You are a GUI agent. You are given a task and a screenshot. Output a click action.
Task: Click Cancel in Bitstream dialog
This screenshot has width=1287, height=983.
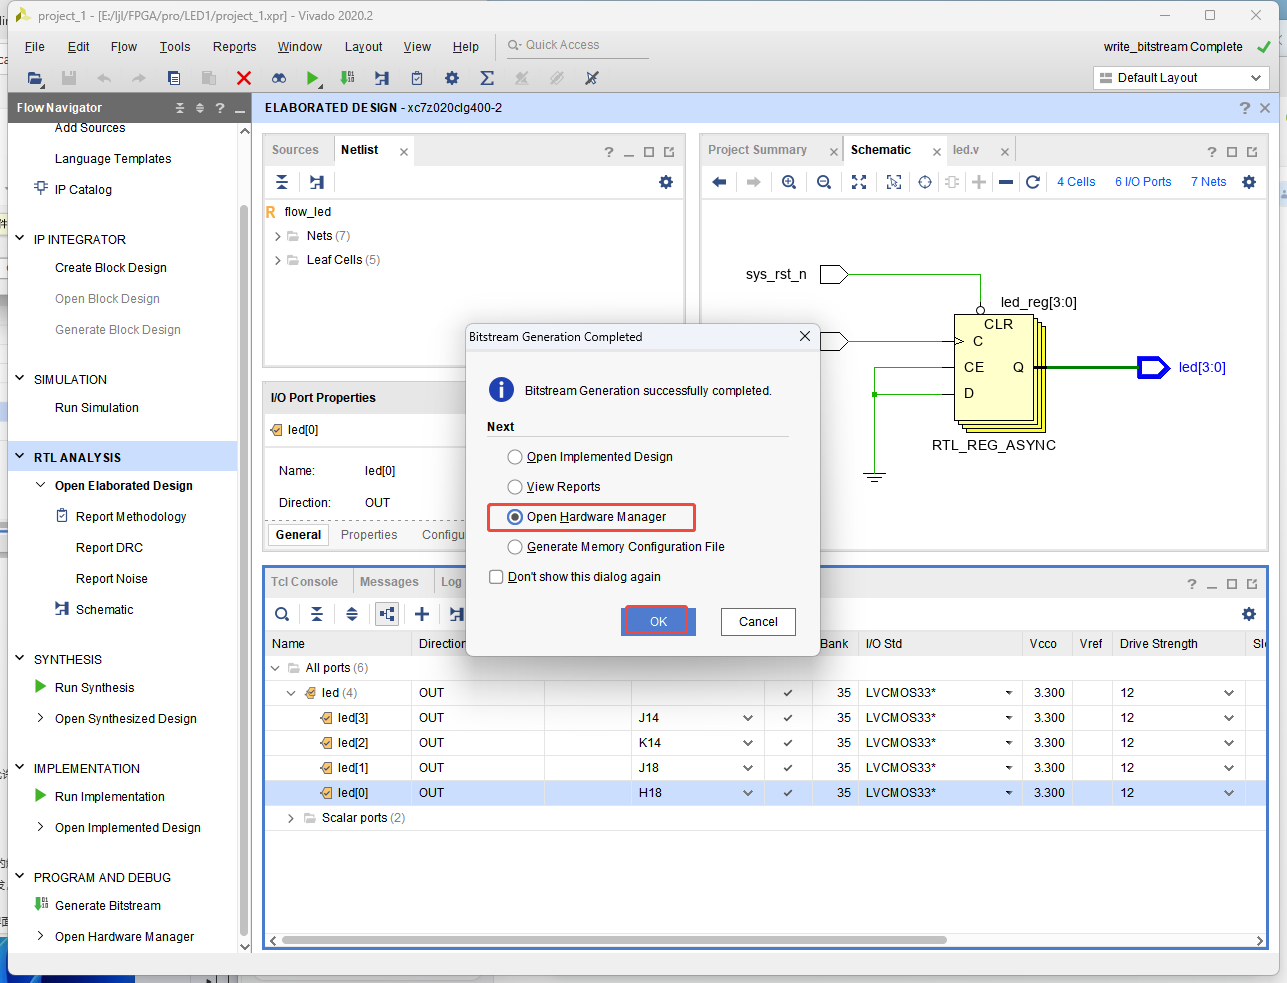[758, 622]
